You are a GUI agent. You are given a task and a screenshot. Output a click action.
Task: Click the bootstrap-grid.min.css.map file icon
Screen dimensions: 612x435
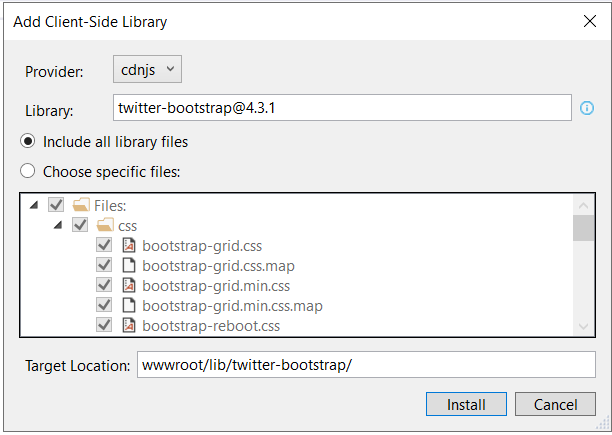[x=129, y=305]
